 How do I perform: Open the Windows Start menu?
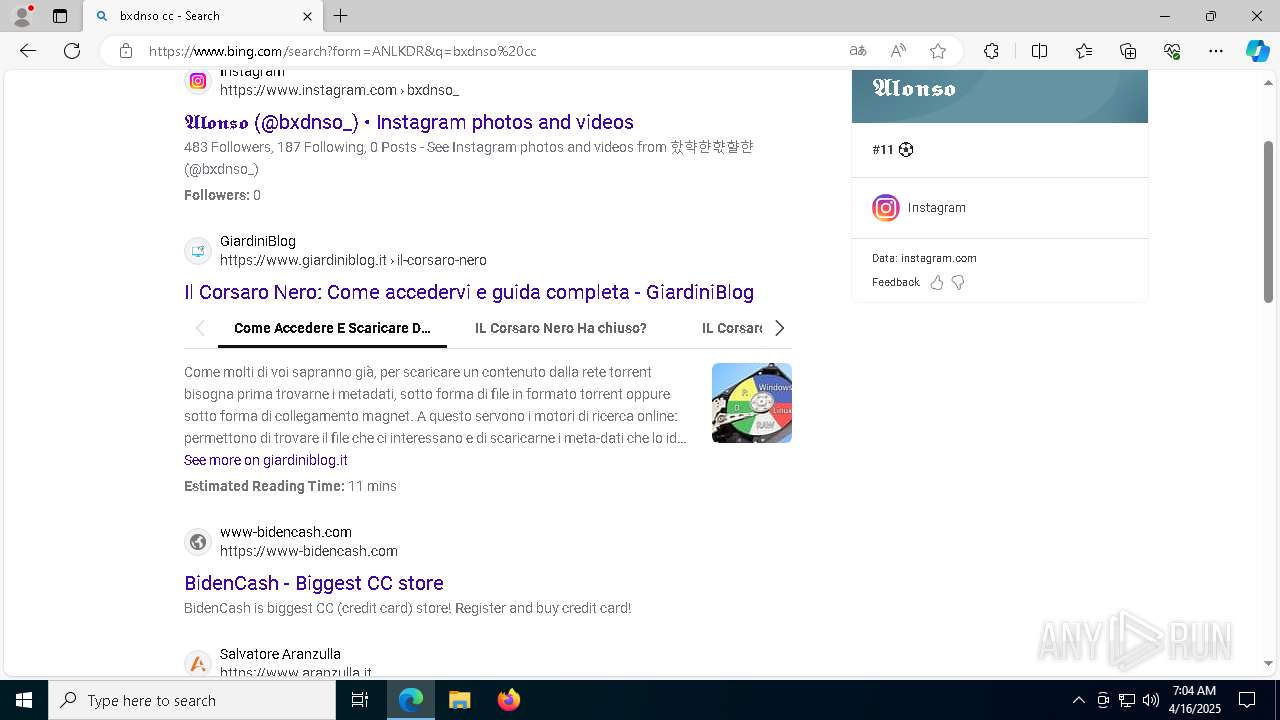point(24,700)
